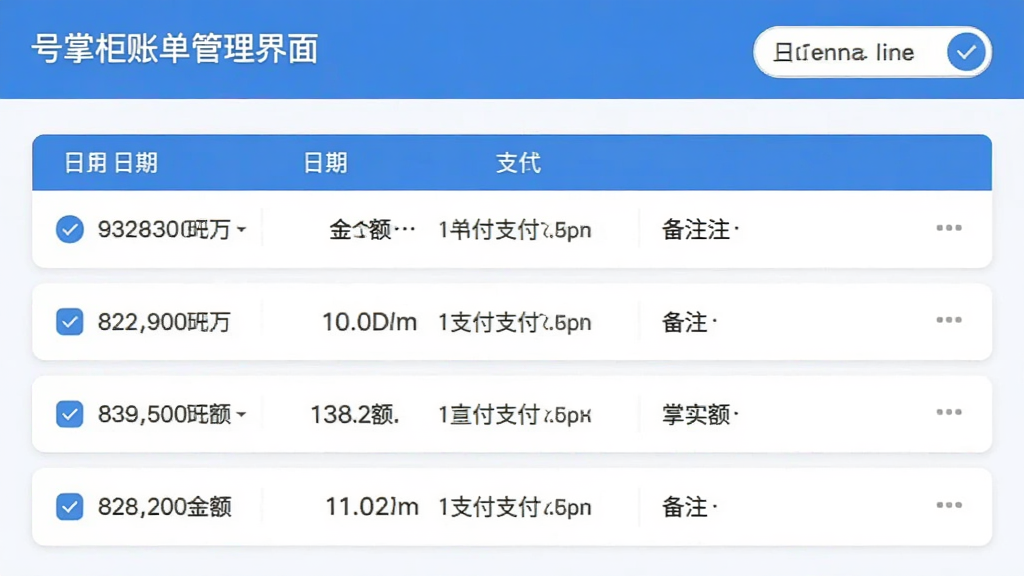Click the header pill field with text 'line'

tap(872, 52)
